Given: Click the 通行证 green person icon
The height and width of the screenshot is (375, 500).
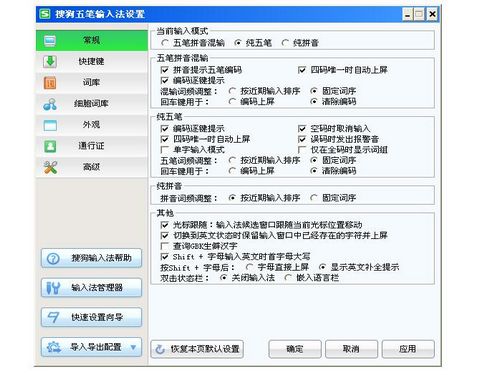Looking at the screenshot, I should 50,146.
